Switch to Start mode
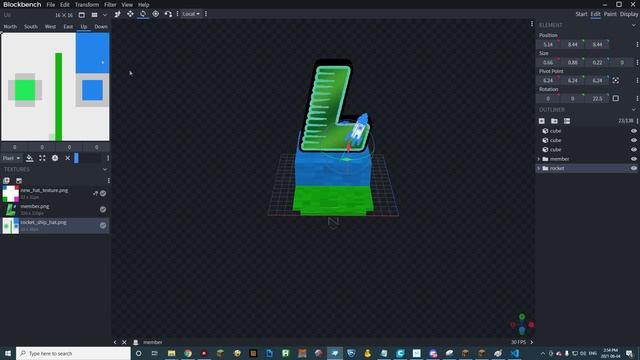The width and height of the screenshot is (640, 360). (581, 14)
